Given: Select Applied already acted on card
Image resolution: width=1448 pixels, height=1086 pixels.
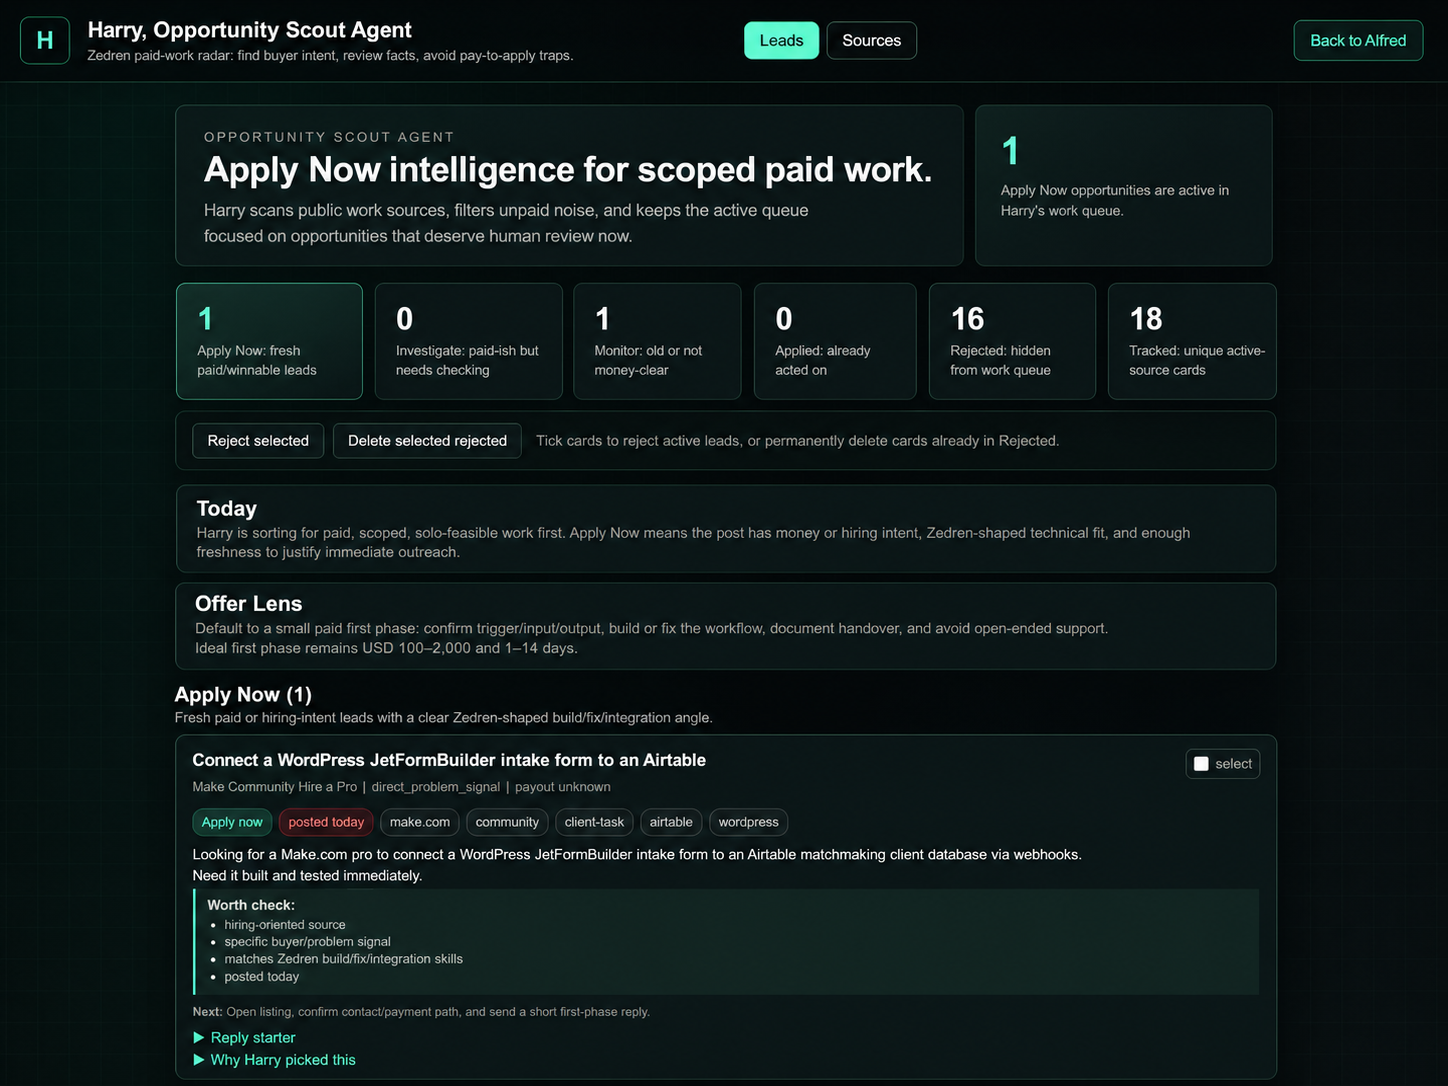Looking at the screenshot, I should tap(835, 341).
